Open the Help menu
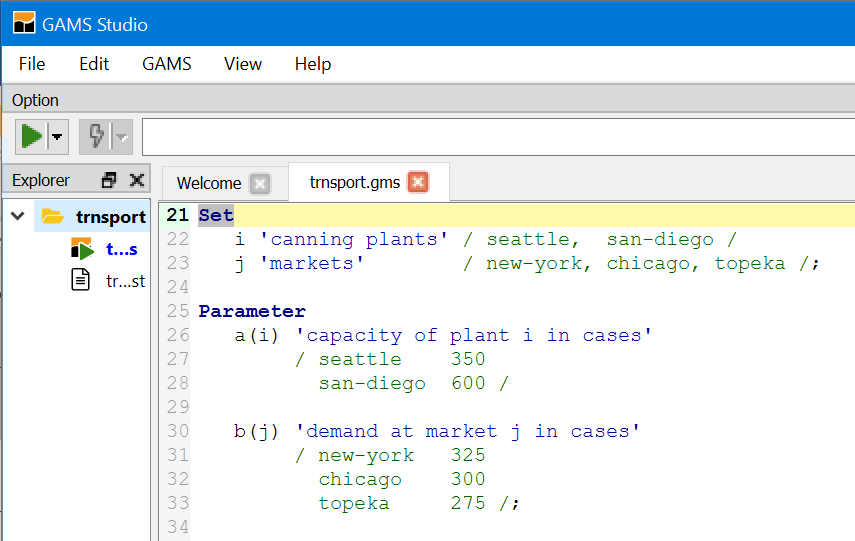Screen dimensions: 855x541 (x=313, y=64)
